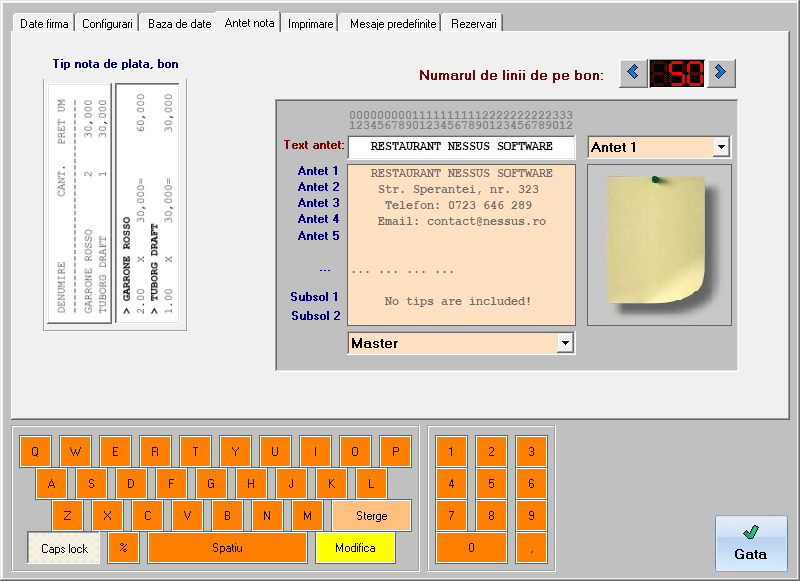Tap the numpad 5 key
The image size is (800, 581).
click(x=491, y=484)
